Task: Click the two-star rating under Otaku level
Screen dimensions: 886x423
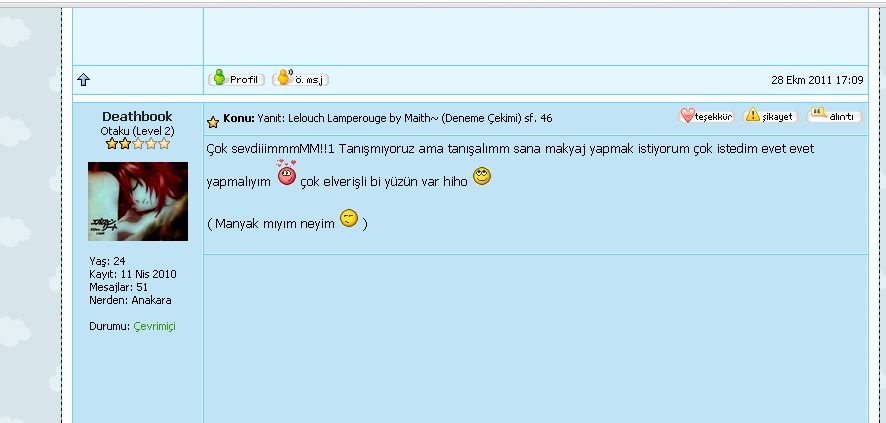Action: 138,144
